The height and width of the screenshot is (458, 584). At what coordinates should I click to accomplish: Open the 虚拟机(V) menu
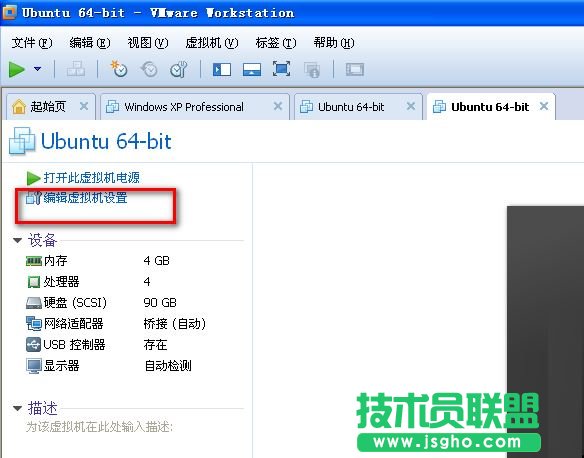212,43
